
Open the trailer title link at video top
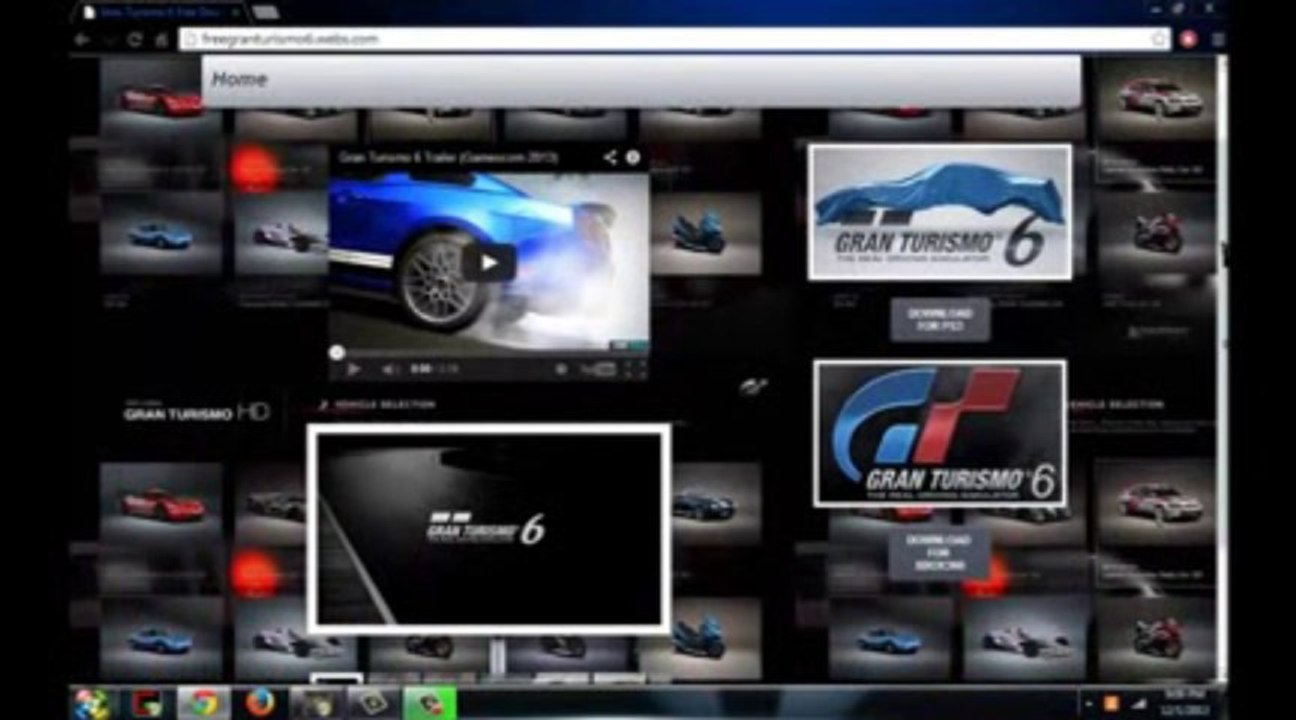[x=448, y=157]
